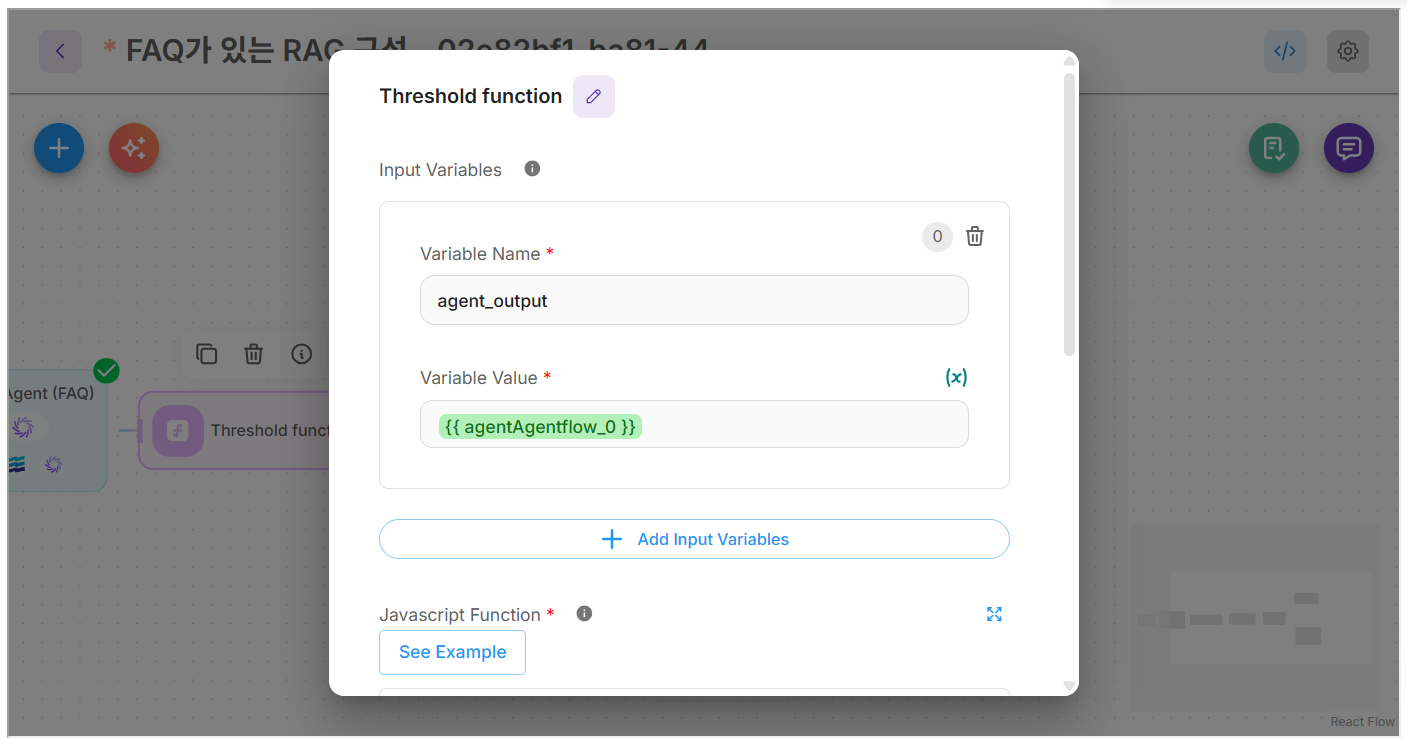Open the green validation checklist button
Image resolution: width=1407 pixels, height=738 pixels.
tap(1273, 149)
